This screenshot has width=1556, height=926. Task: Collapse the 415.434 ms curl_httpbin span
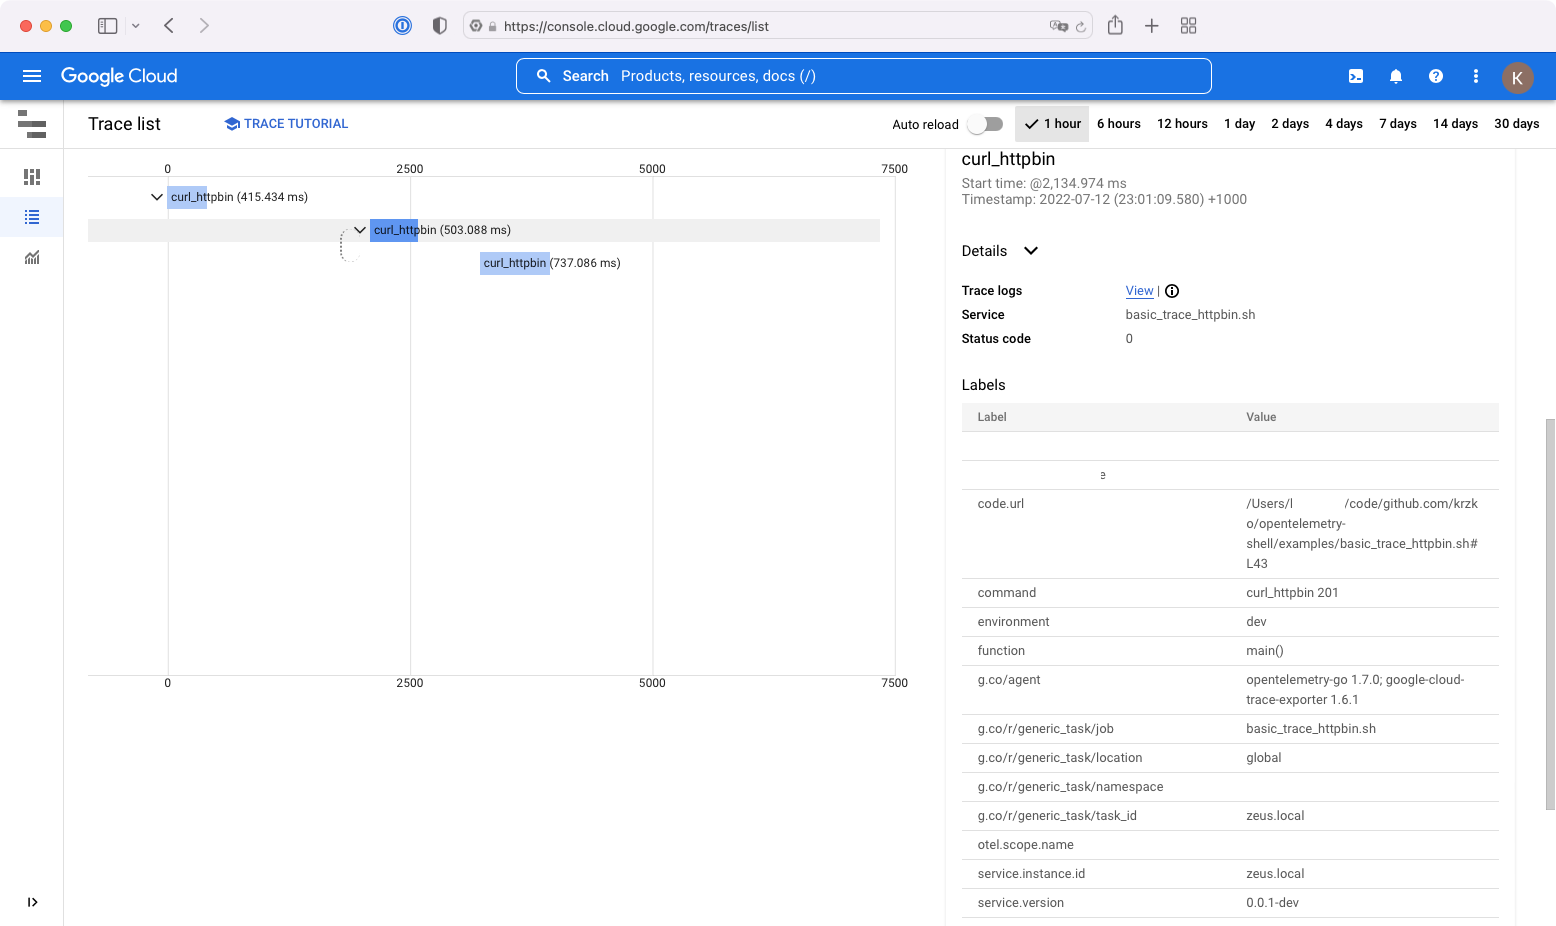tap(157, 197)
